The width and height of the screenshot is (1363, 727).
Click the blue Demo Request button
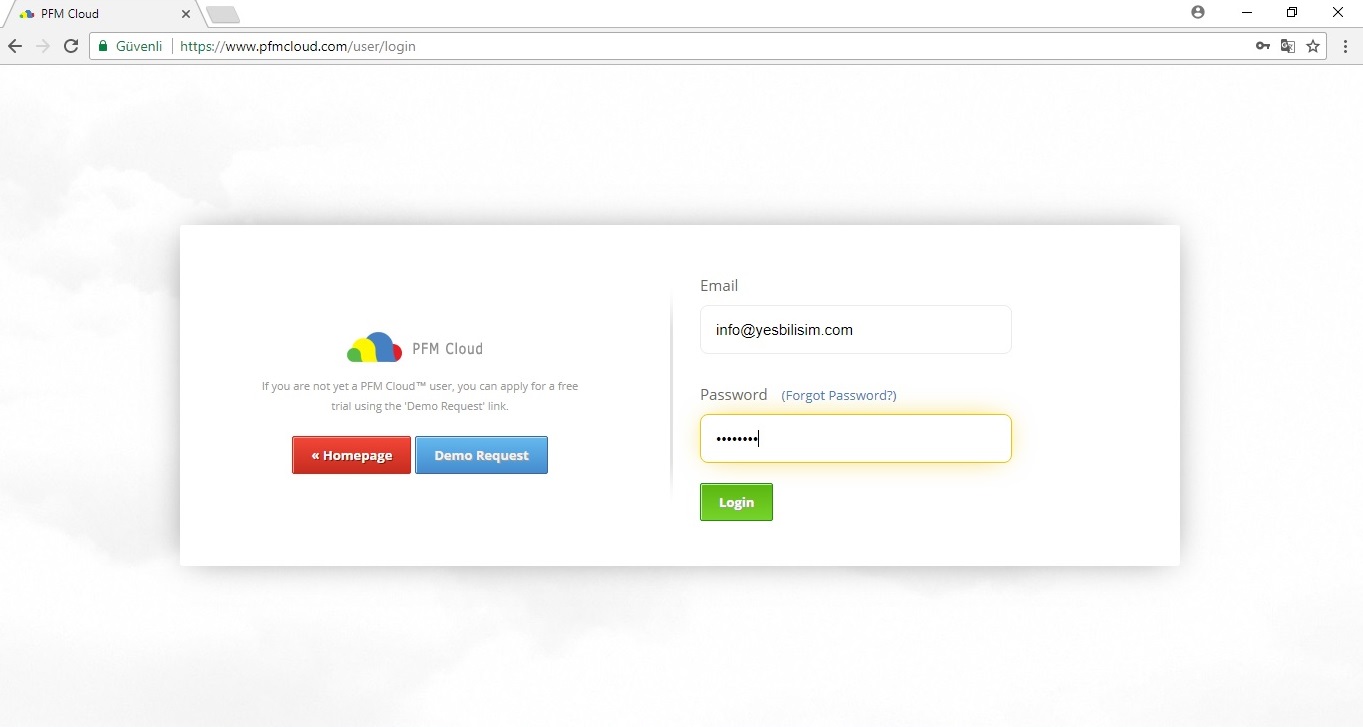coord(481,455)
